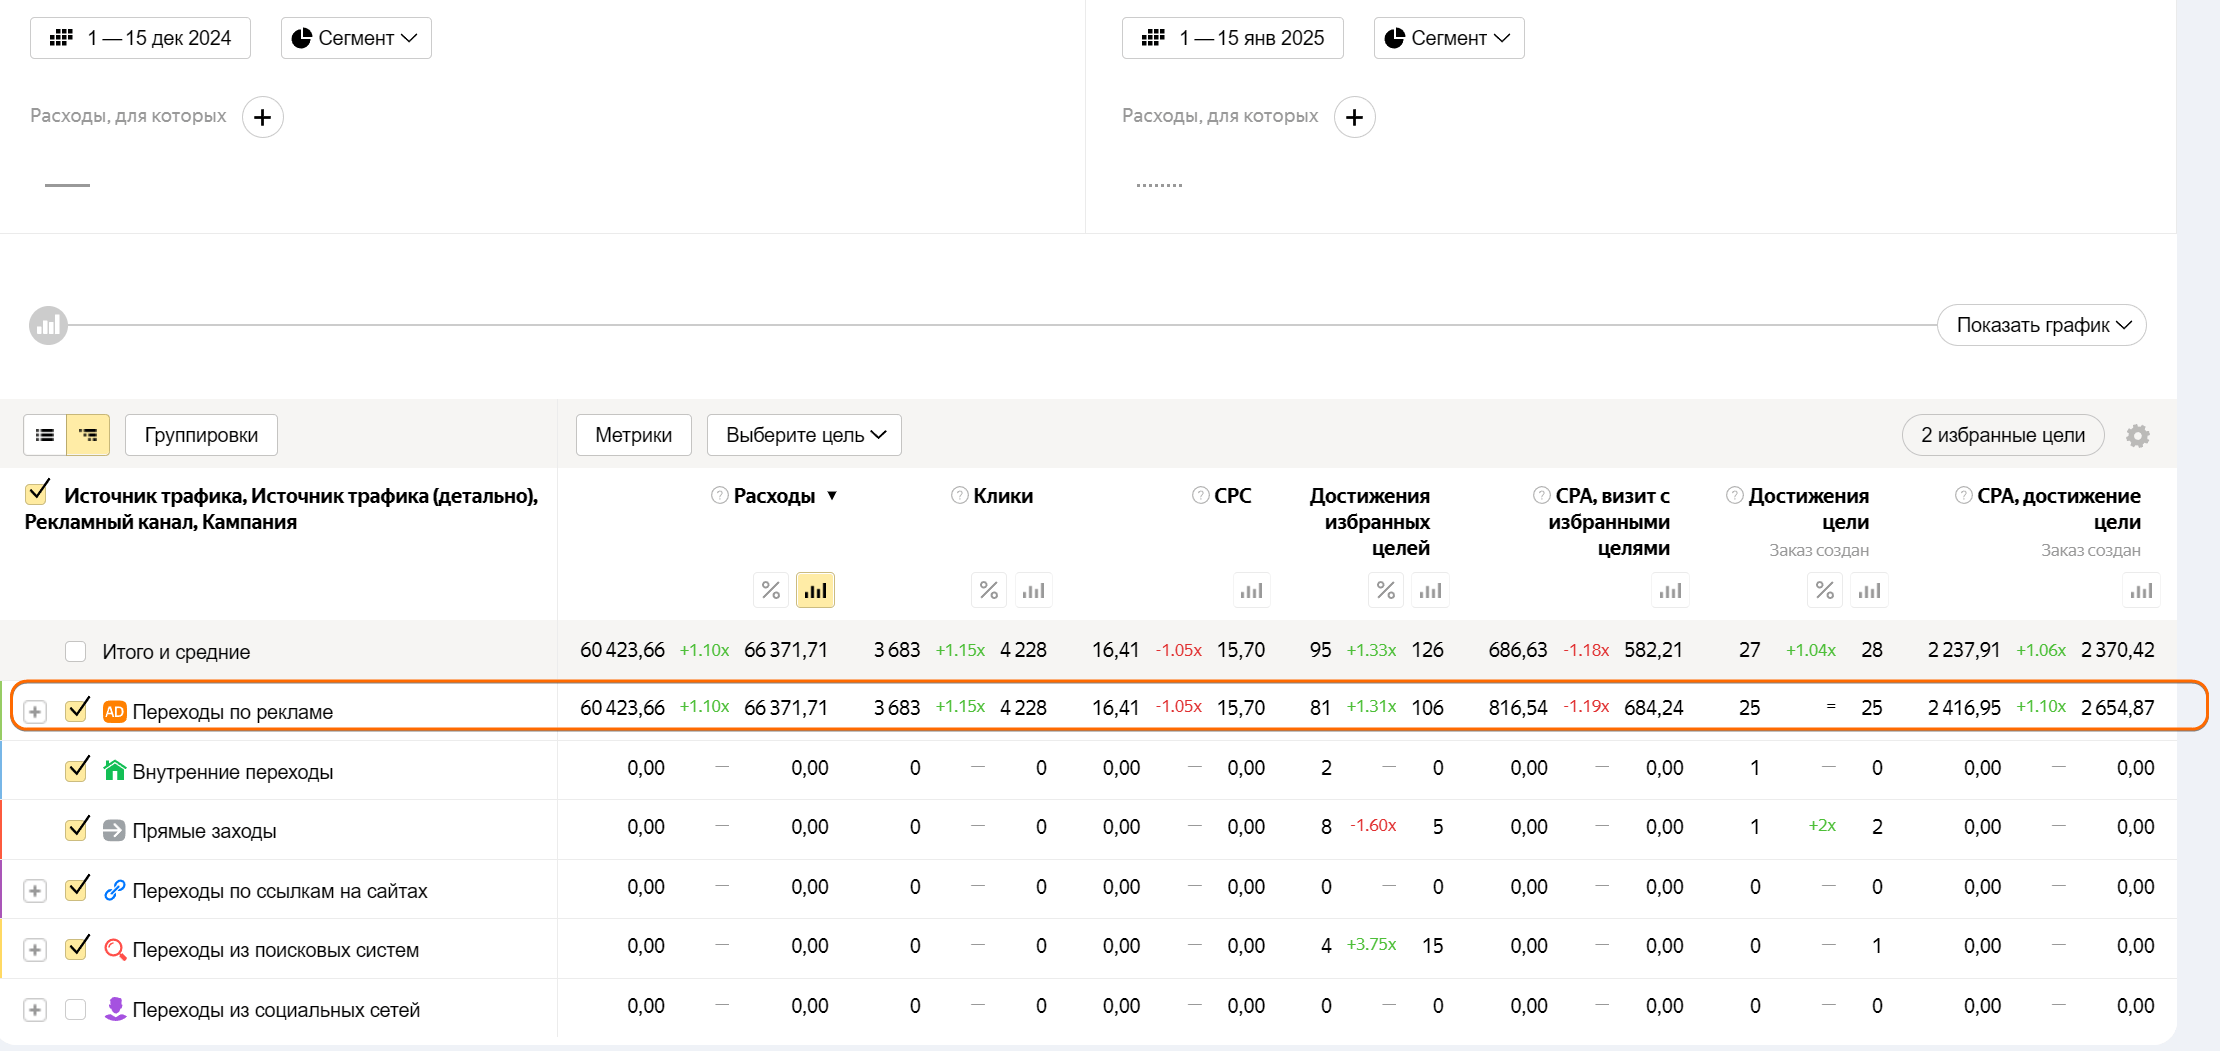Expand the Переходы по рекламе row
Image resolution: width=2220 pixels, height=1051 pixels.
point(35,711)
